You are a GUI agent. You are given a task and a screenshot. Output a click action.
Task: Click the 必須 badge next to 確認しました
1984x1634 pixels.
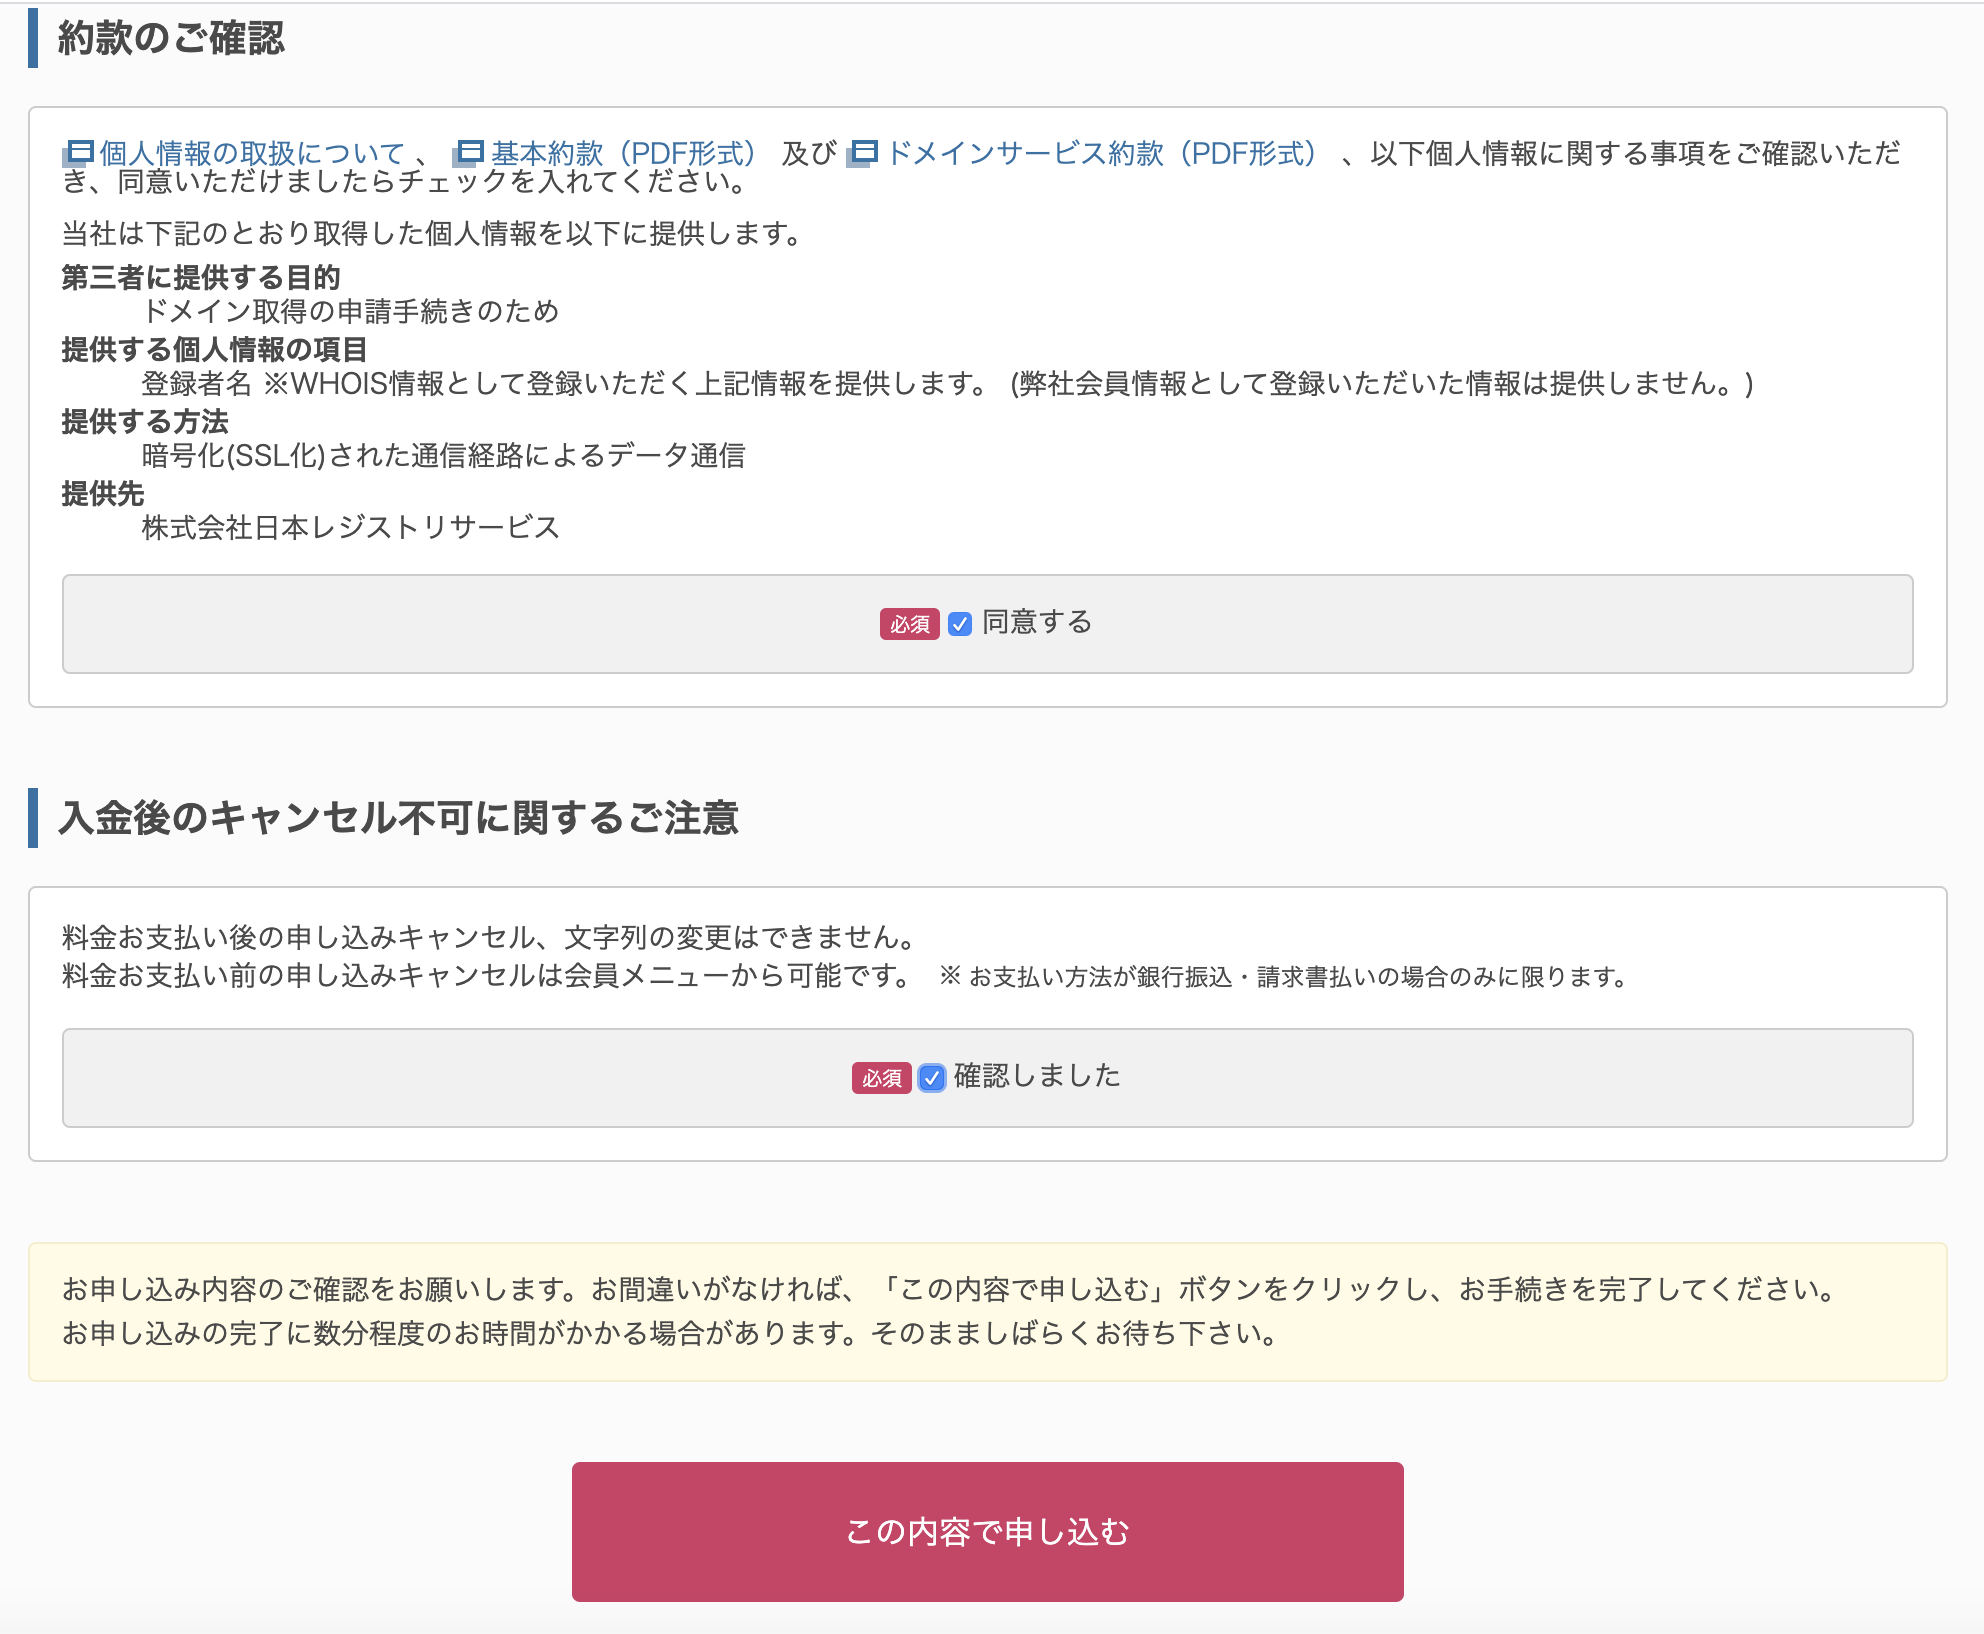click(x=882, y=1078)
